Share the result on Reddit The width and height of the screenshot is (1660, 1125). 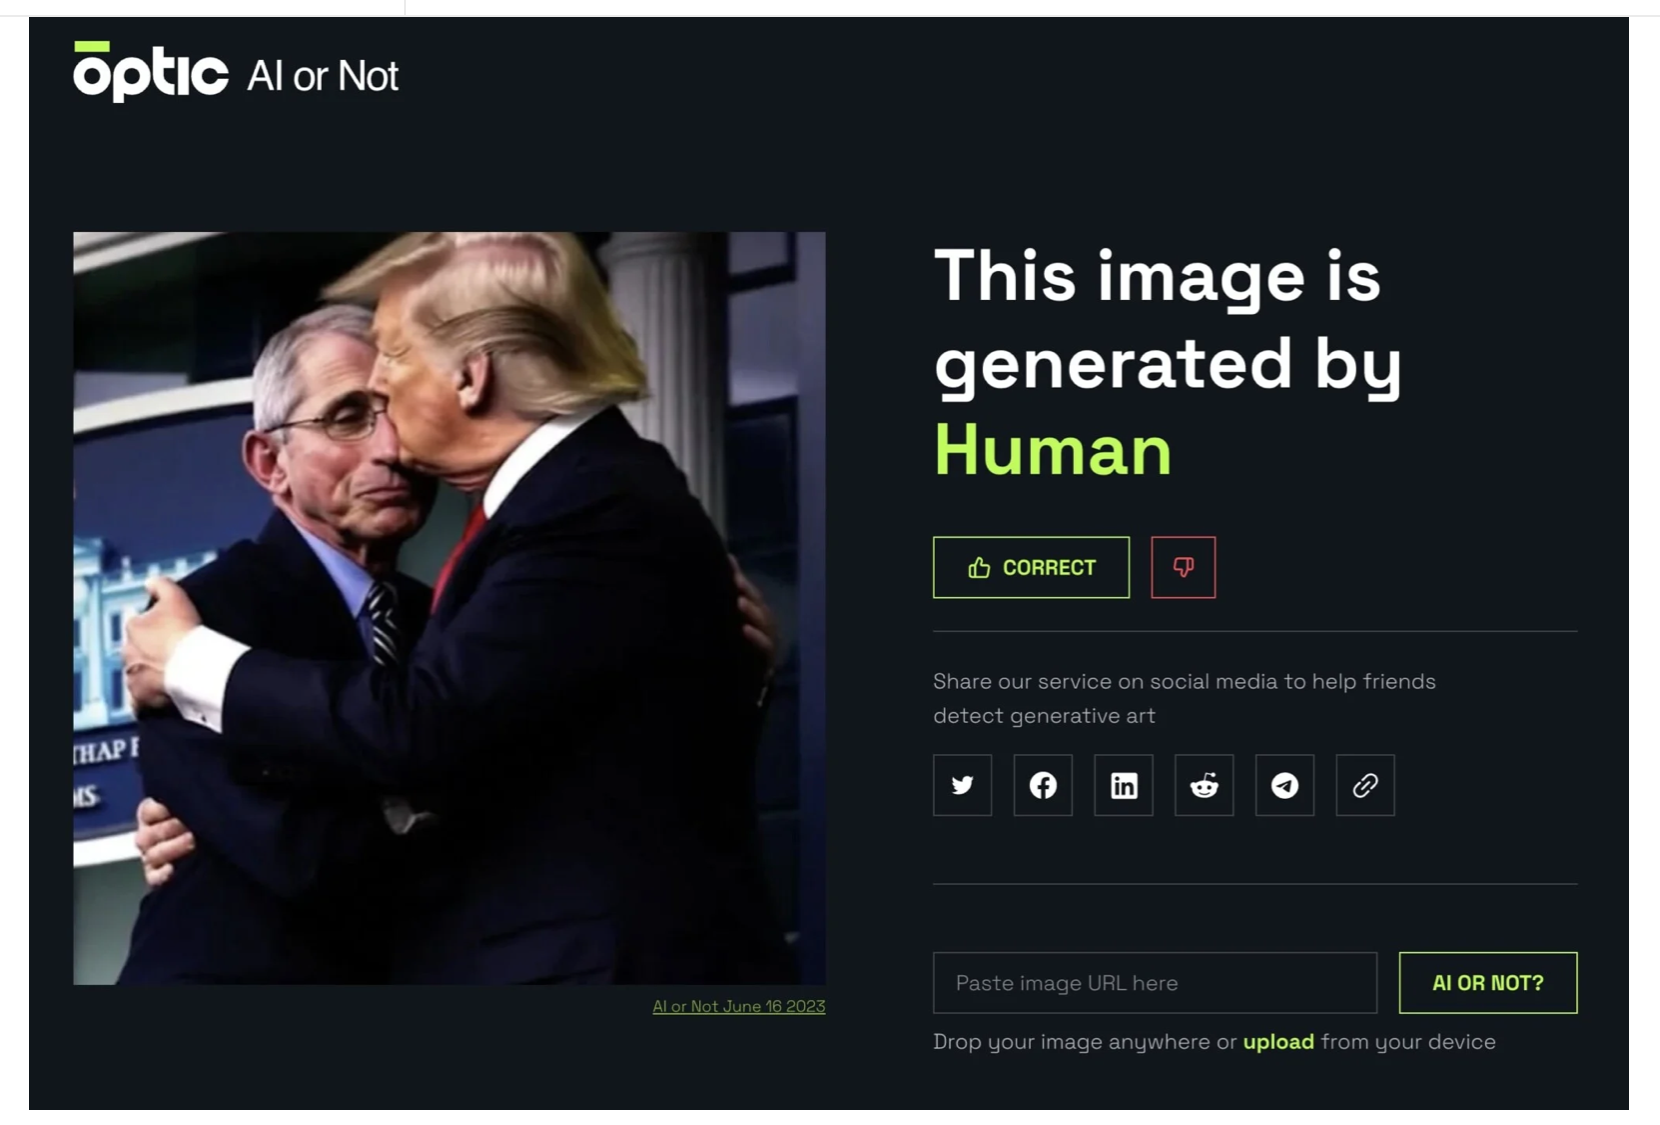[x=1204, y=785]
